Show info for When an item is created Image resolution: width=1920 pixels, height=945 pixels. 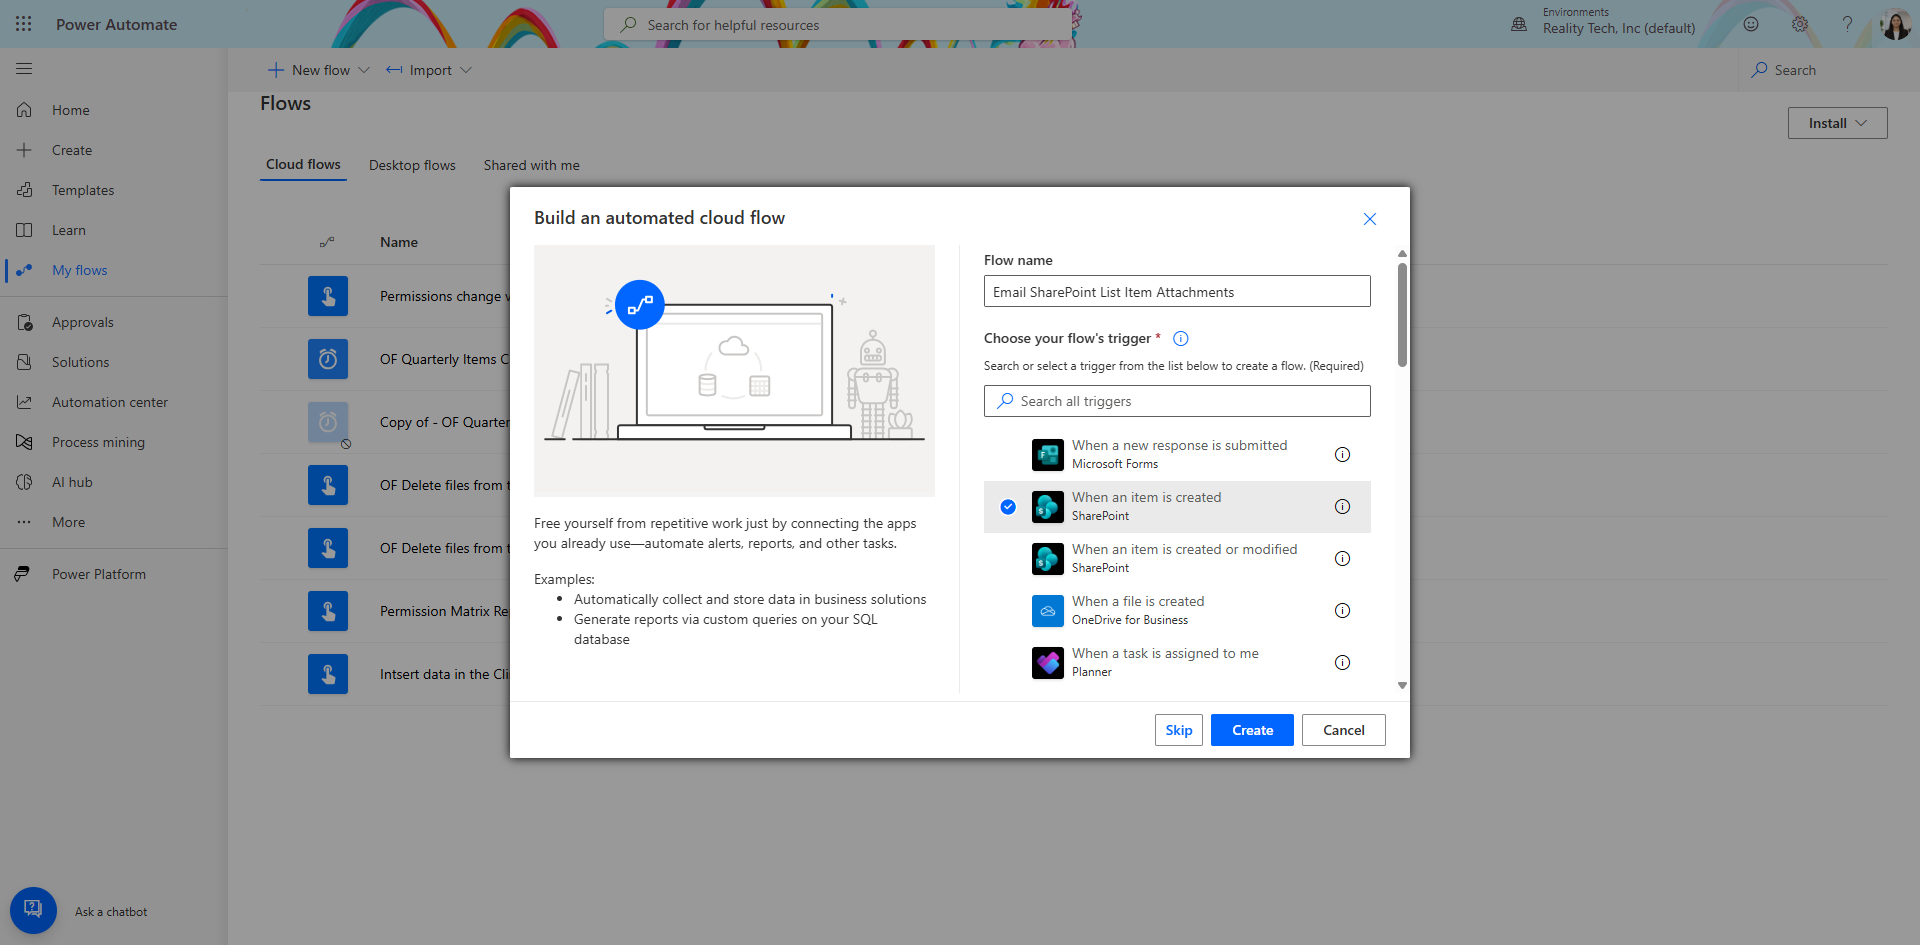(x=1342, y=507)
